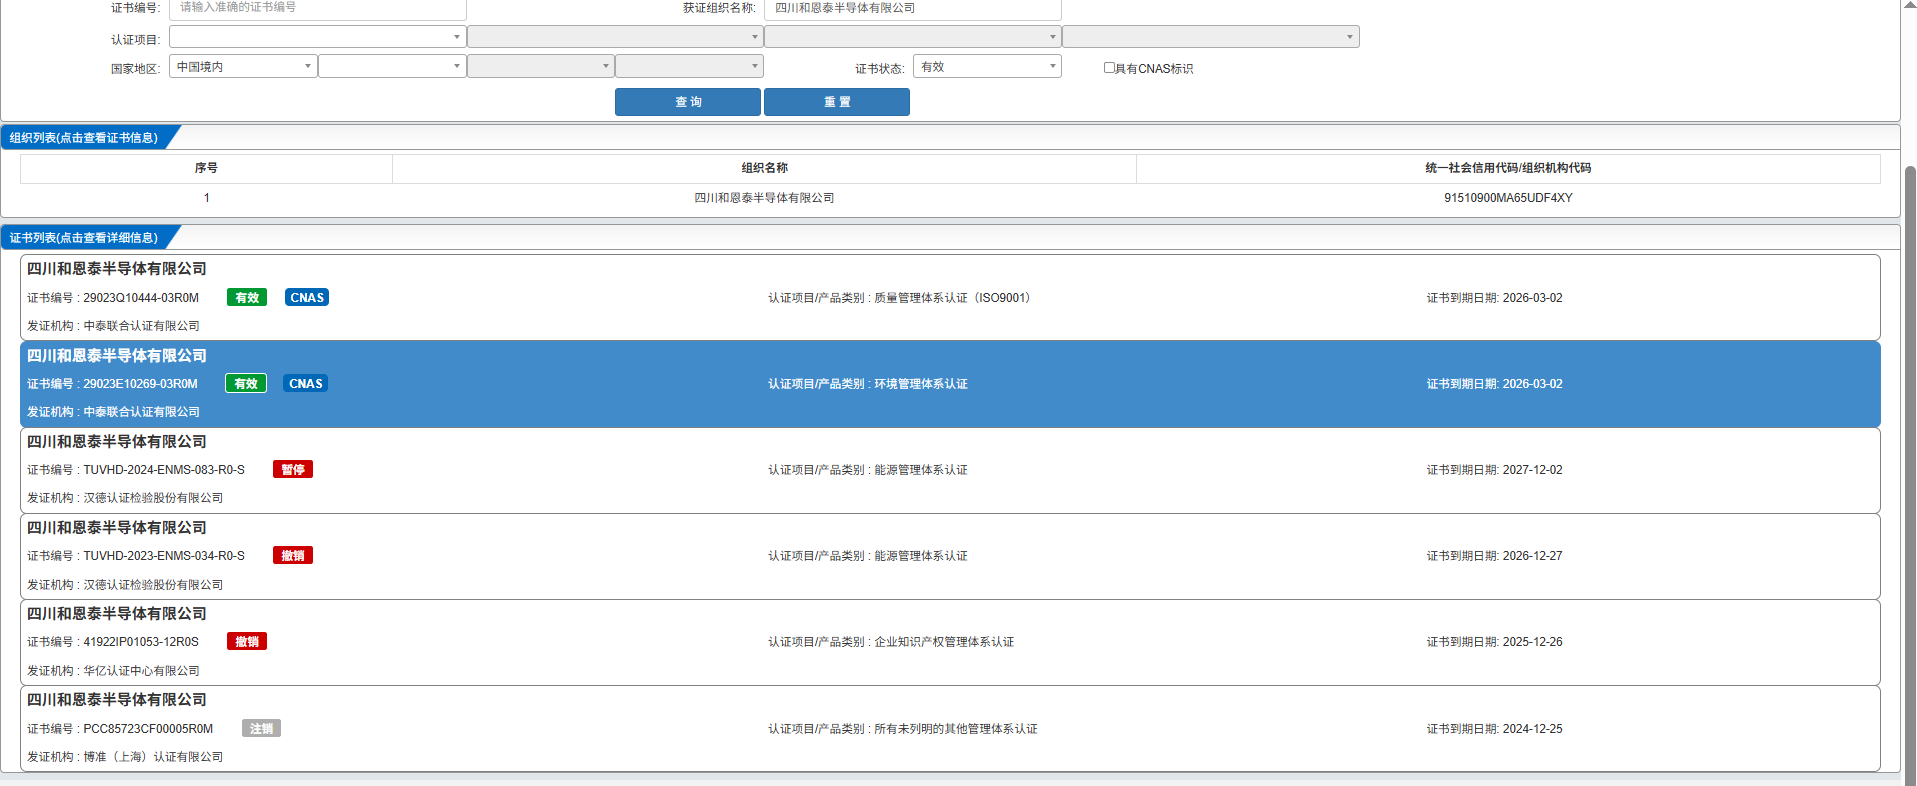Click the 撤销 badge next to TUVHD-2023-ENMS-034-R0-S

[293, 556]
